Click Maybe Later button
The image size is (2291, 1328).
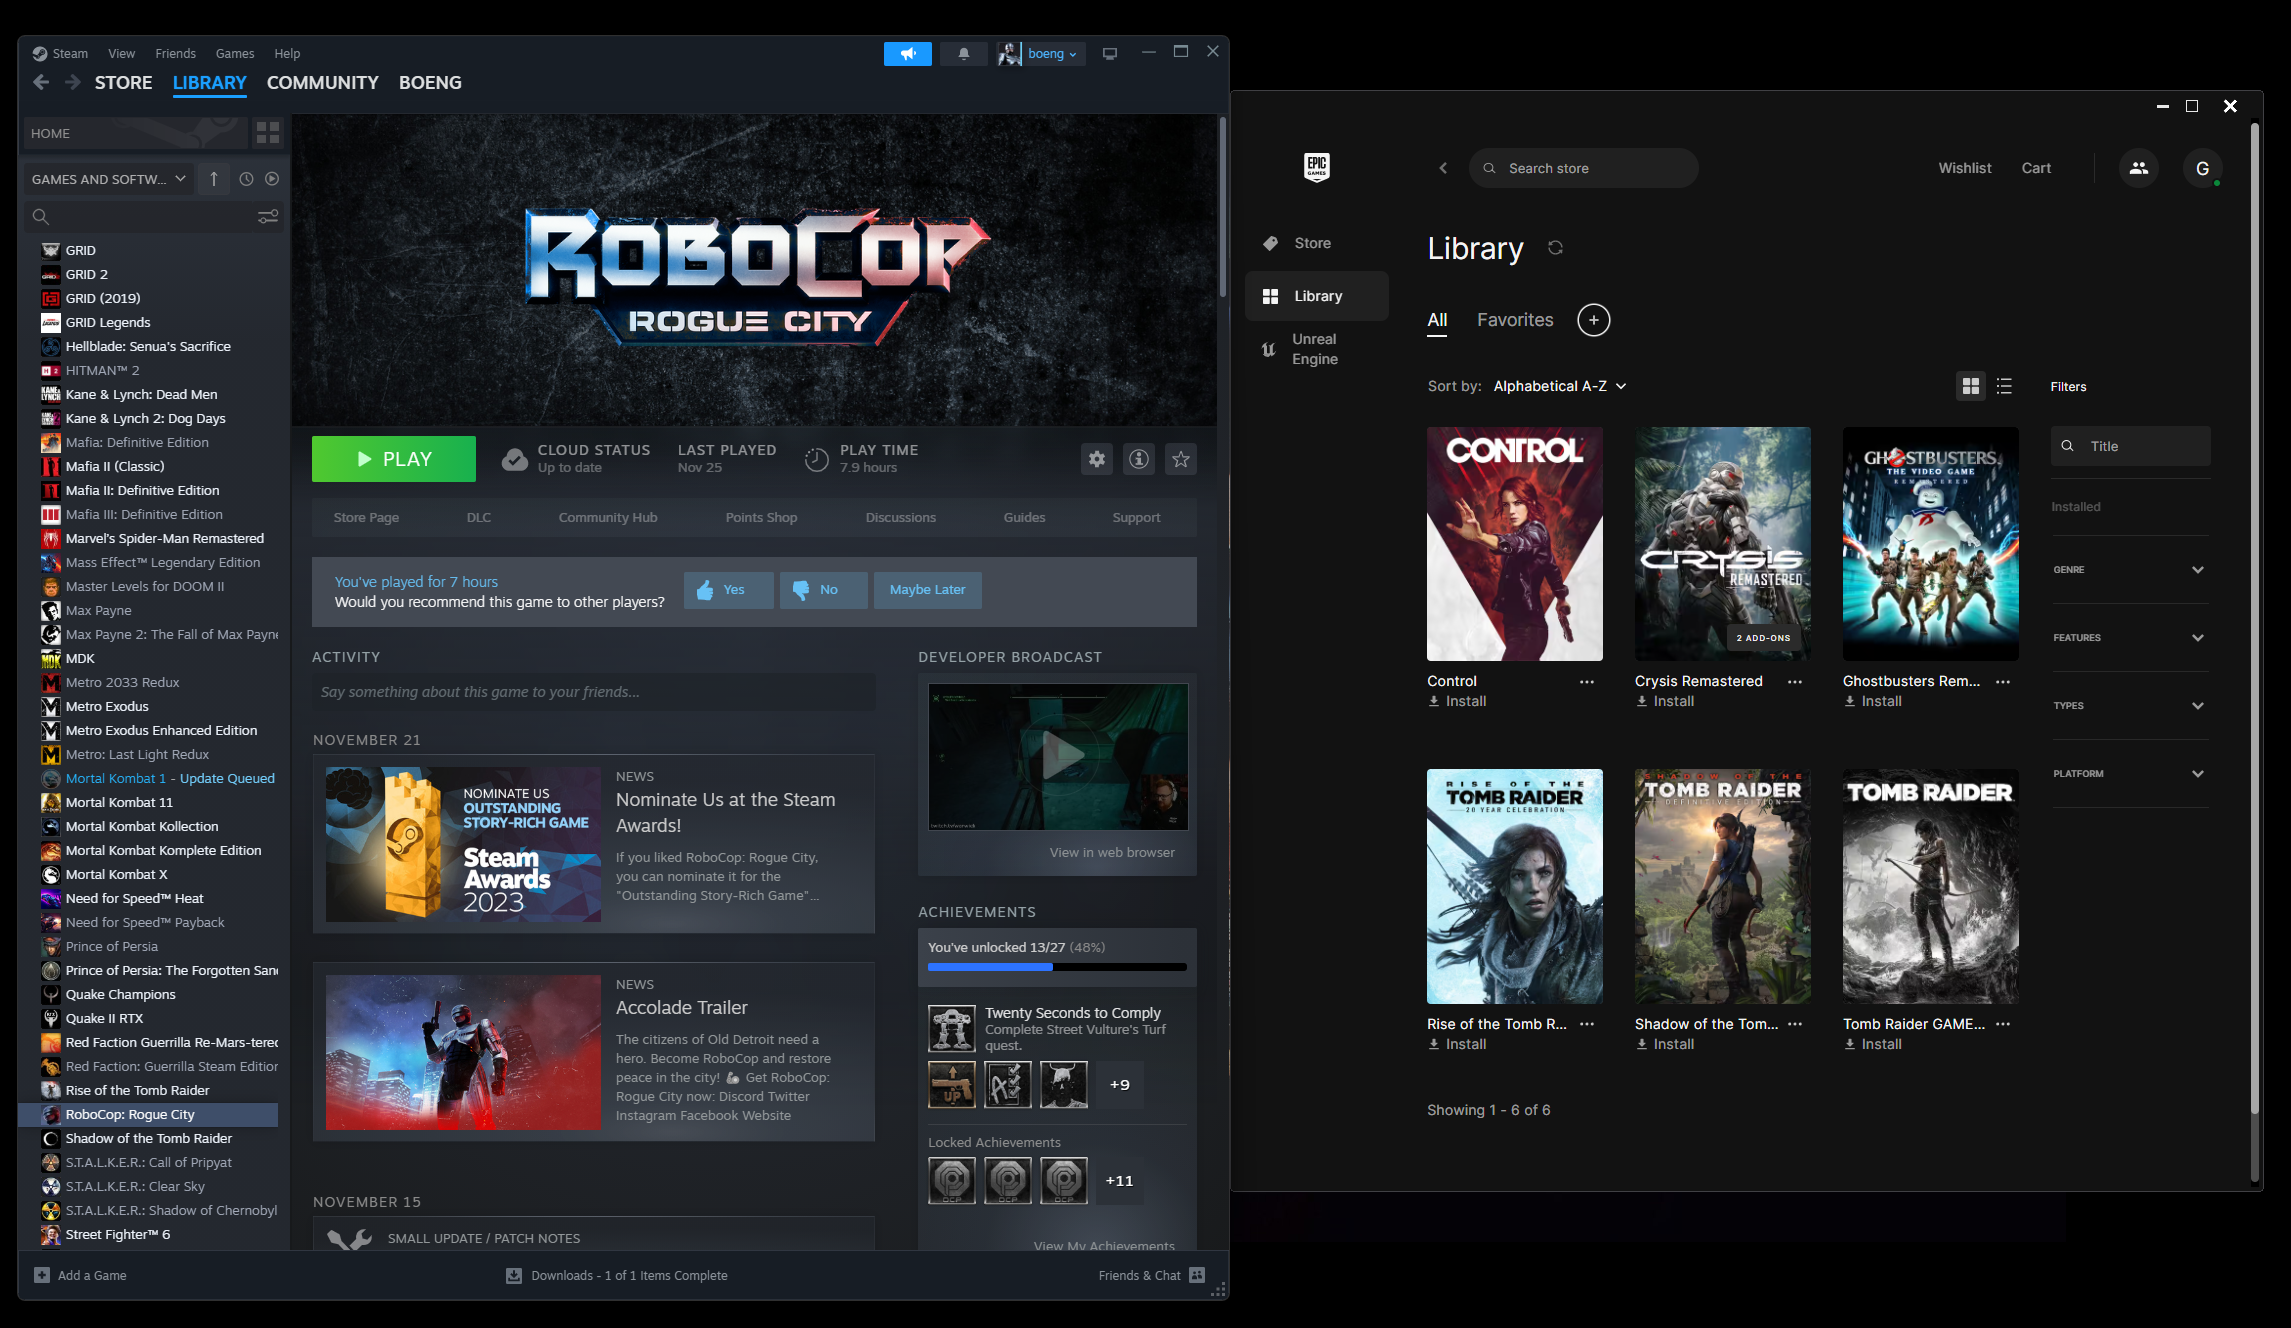pos(928,590)
